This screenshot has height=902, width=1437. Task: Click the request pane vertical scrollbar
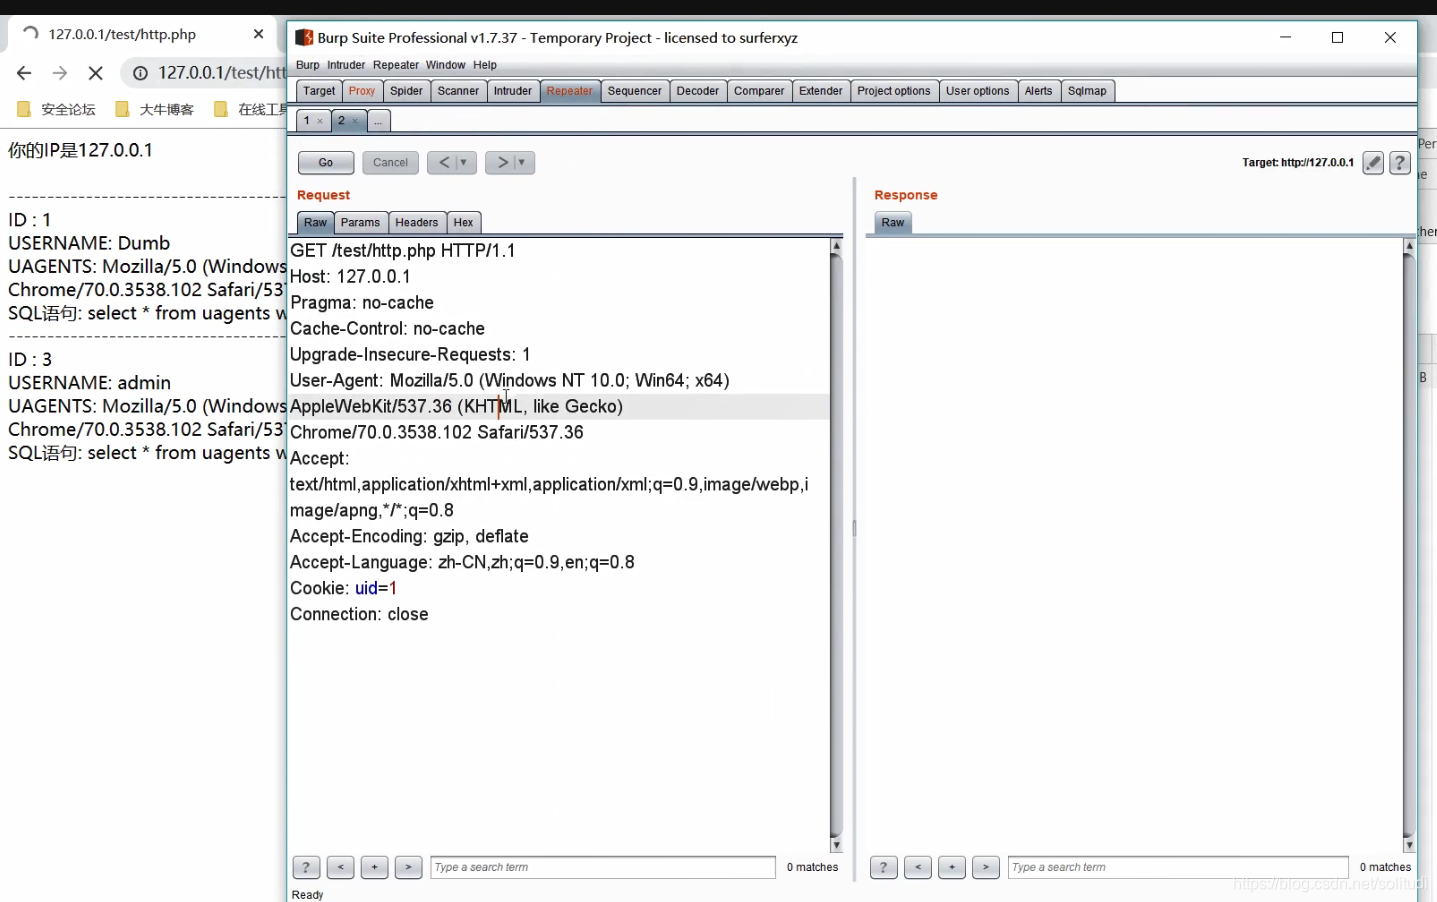[836, 545]
